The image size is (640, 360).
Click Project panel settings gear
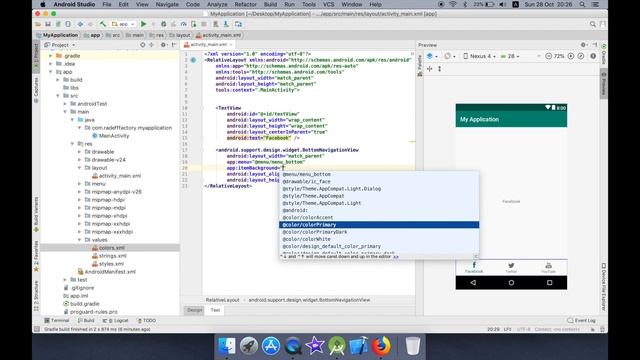(163, 45)
